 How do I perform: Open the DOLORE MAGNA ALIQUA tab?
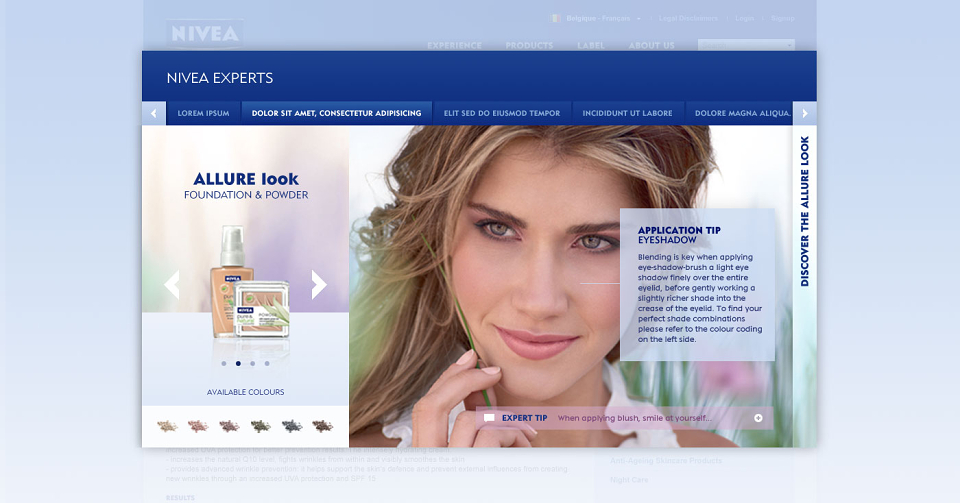pyautogui.click(x=739, y=113)
